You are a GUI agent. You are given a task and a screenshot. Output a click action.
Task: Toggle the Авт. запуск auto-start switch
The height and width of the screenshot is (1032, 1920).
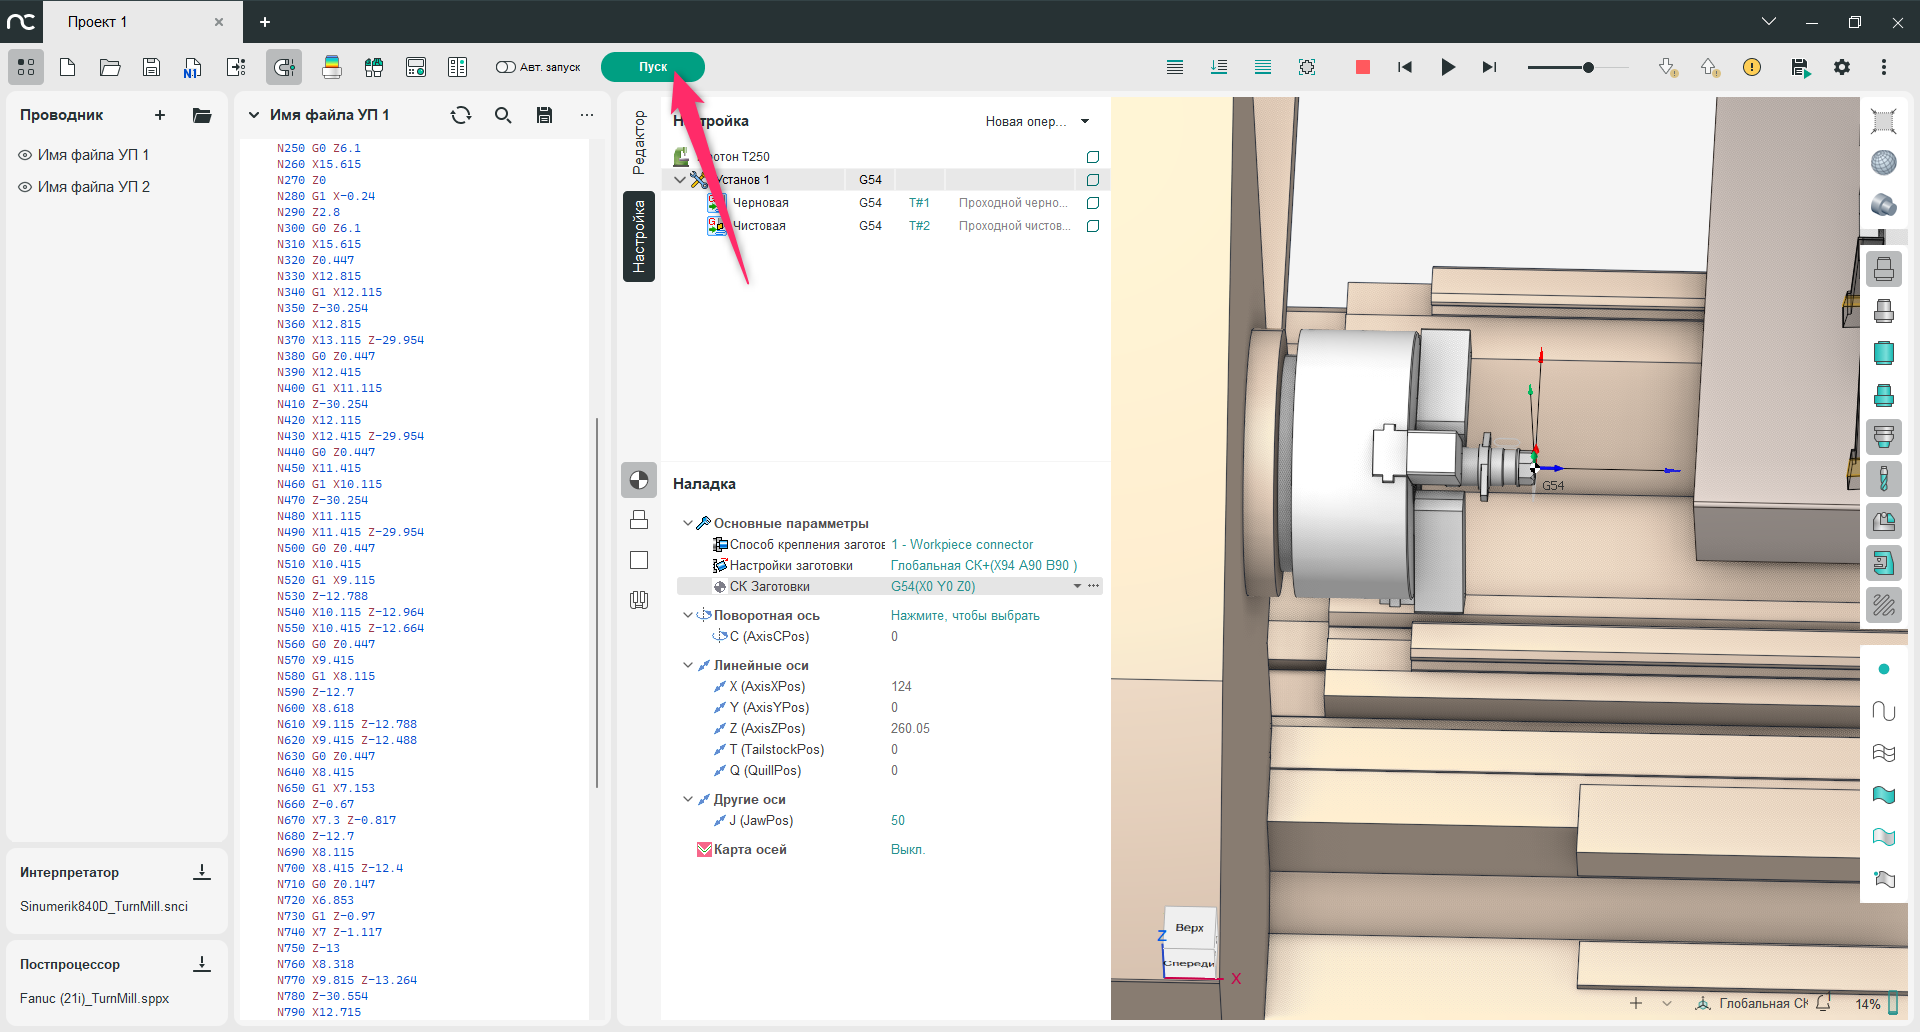(x=506, y=67)
